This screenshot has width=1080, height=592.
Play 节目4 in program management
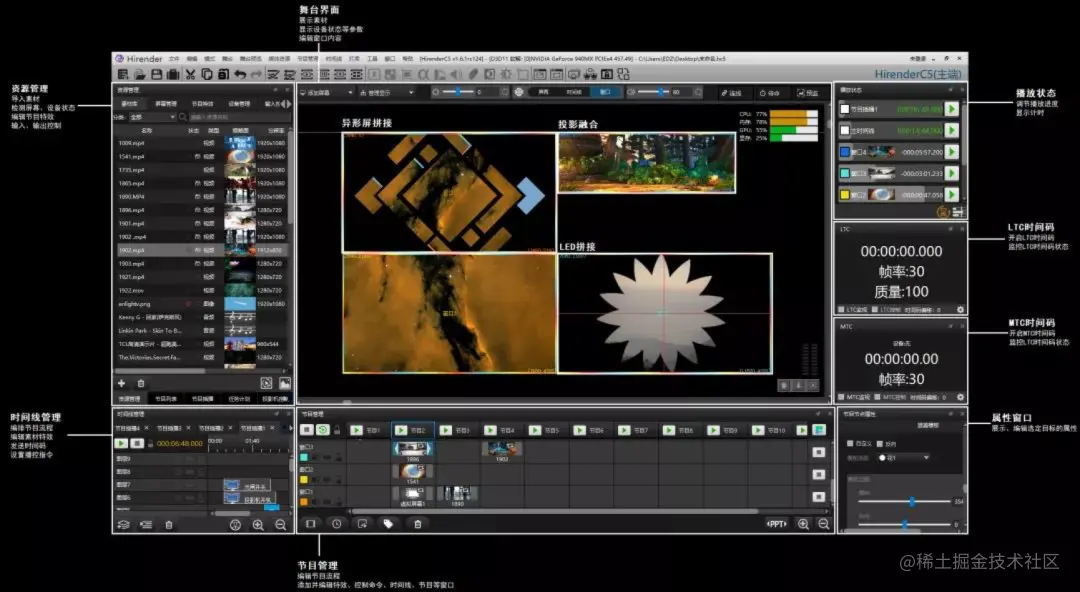pyautogui.click(x=490, y=430)
